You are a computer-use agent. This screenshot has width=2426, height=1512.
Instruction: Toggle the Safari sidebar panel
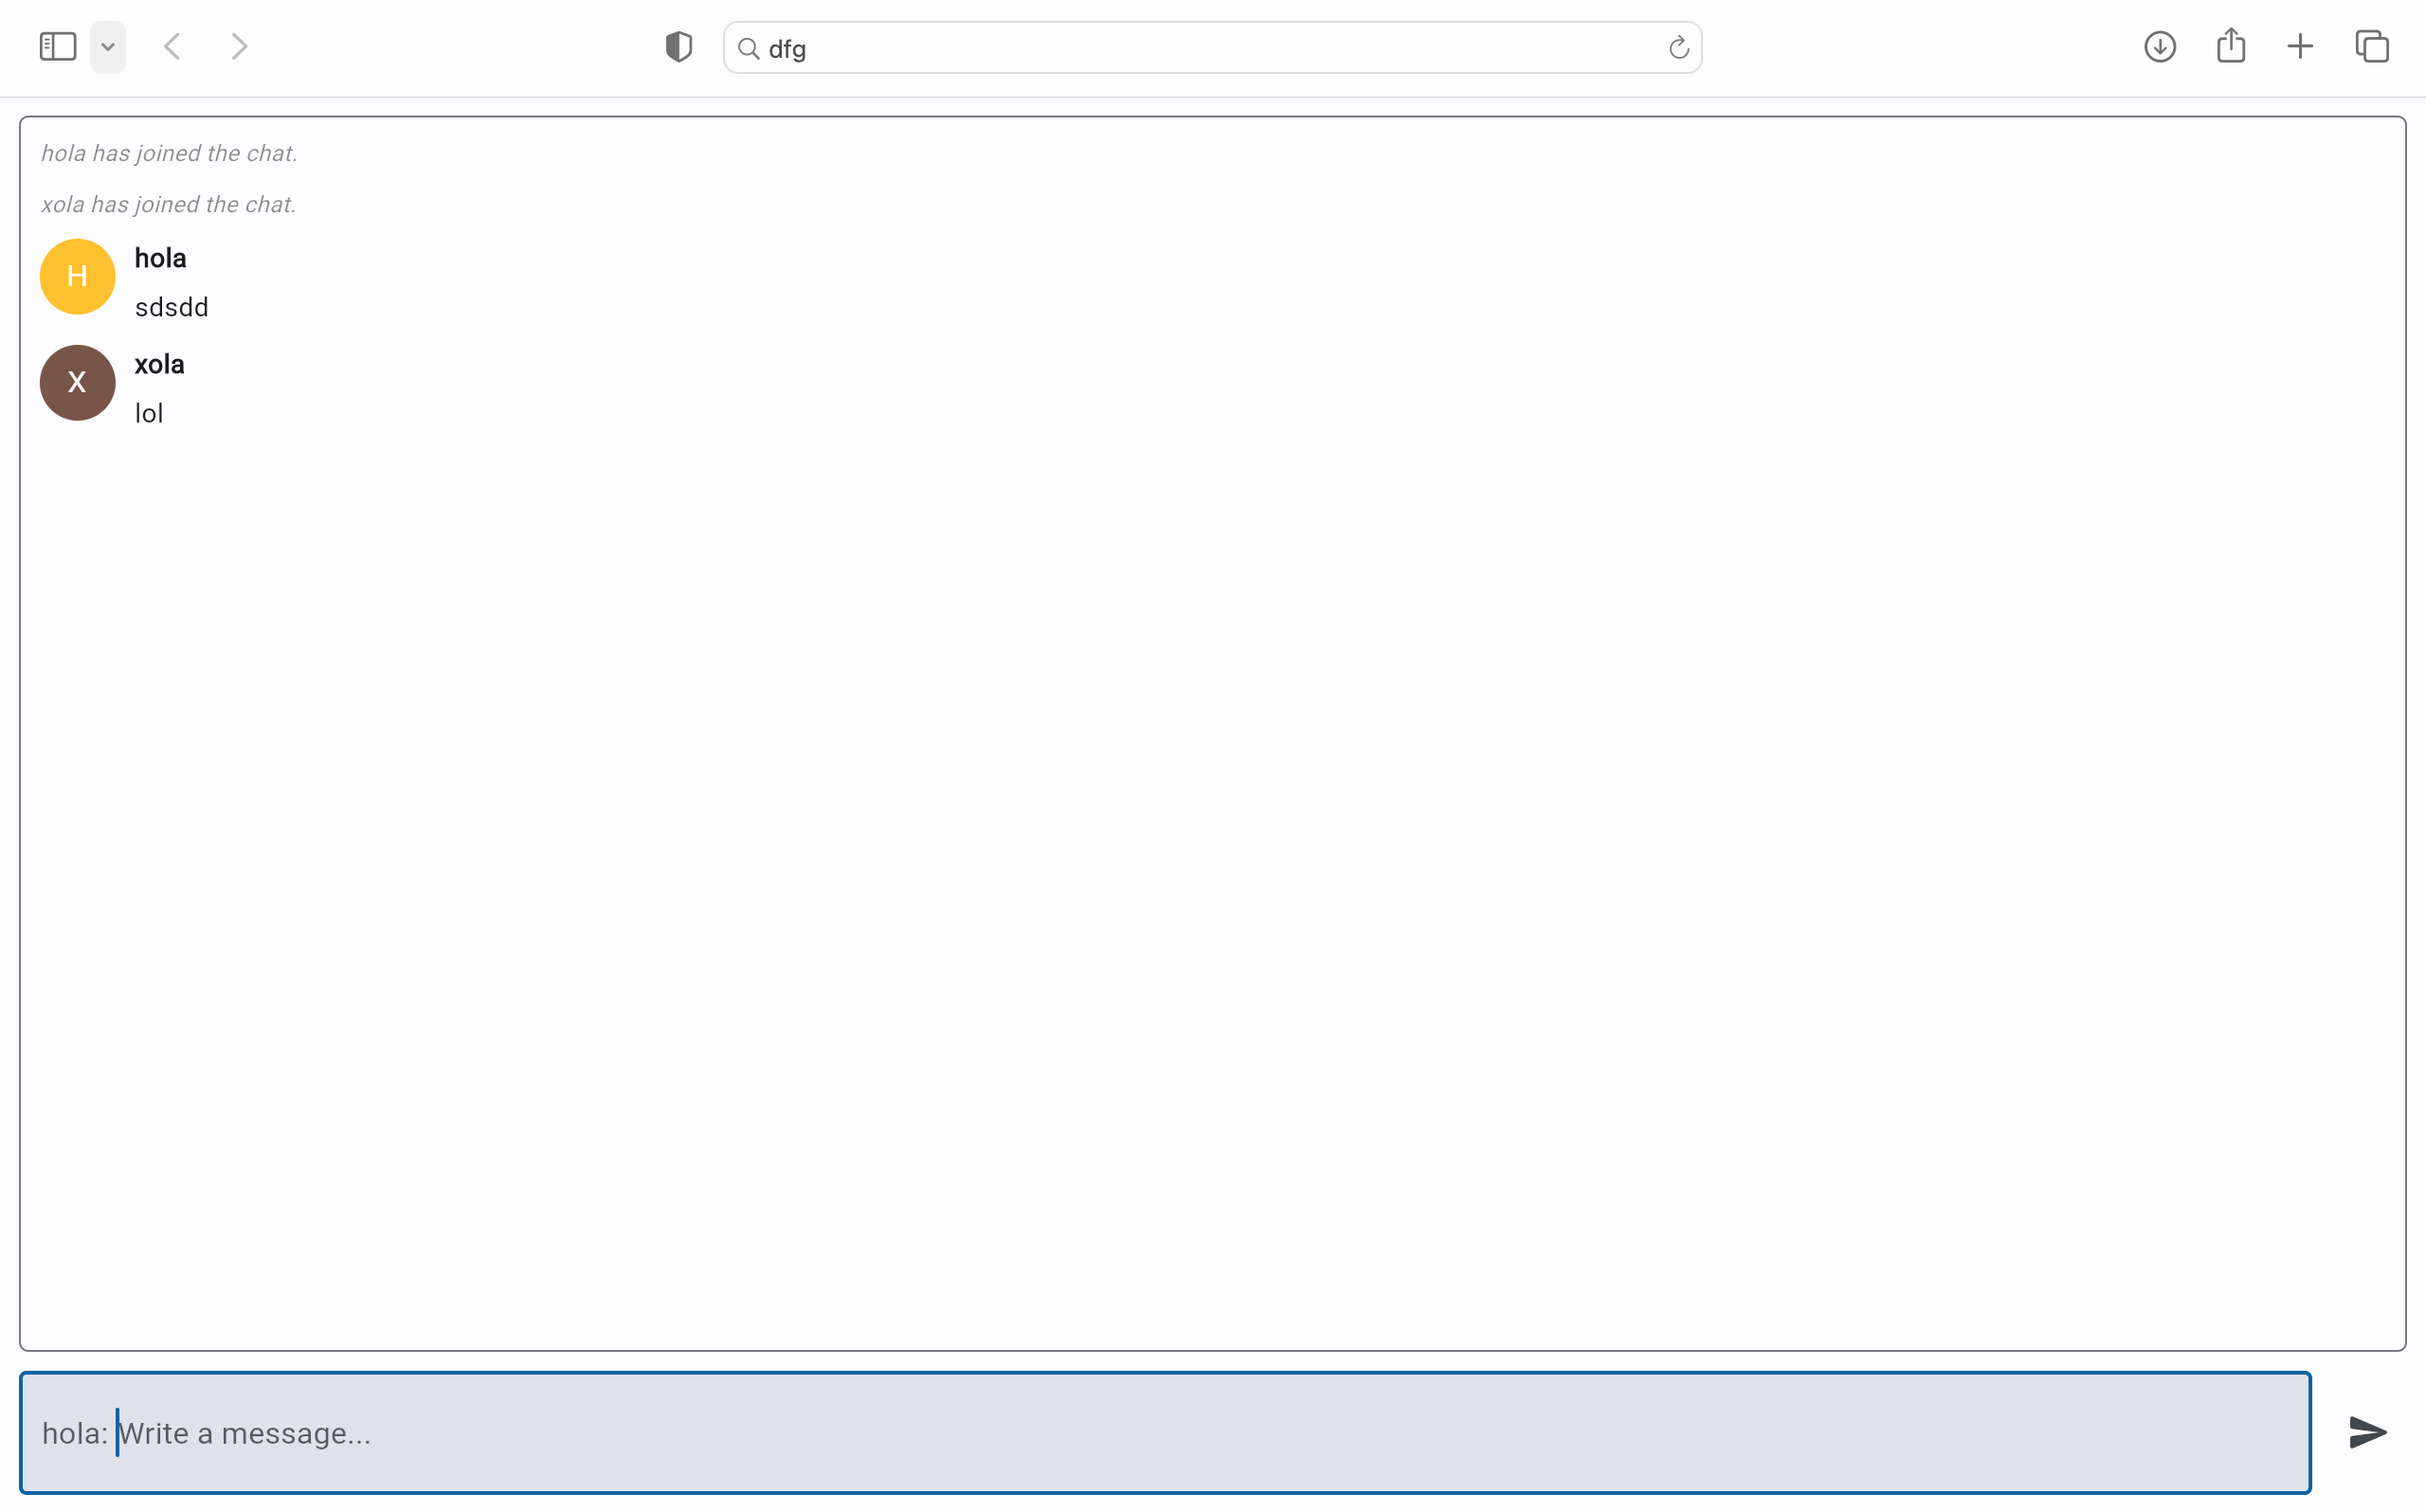[58, 47]
